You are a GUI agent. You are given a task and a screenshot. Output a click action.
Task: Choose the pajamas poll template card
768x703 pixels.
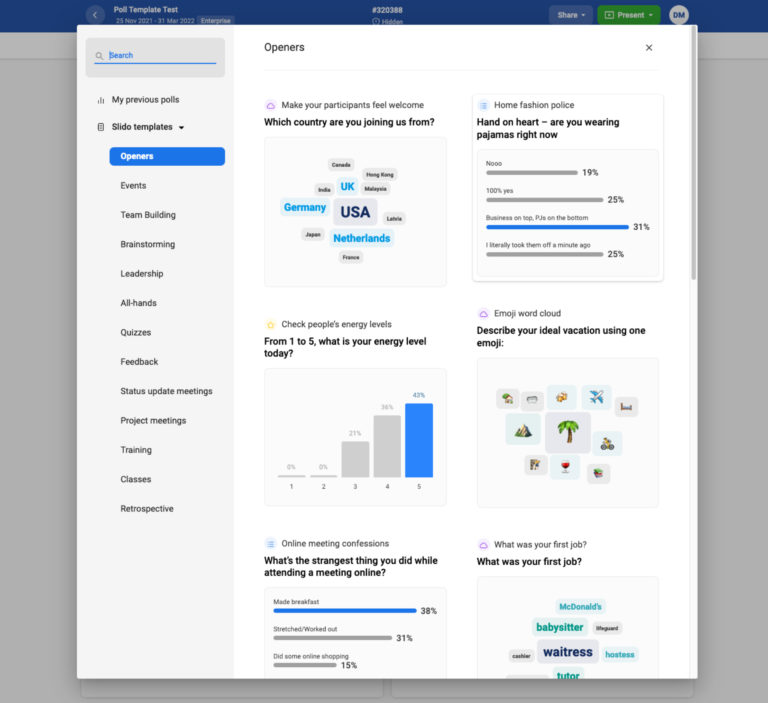click(567, 187)
